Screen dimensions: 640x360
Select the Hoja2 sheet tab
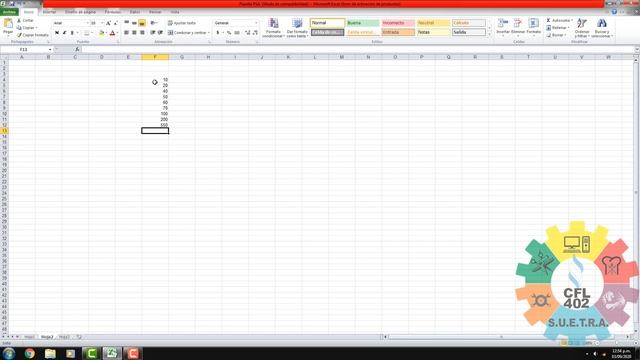click(47, 337)
